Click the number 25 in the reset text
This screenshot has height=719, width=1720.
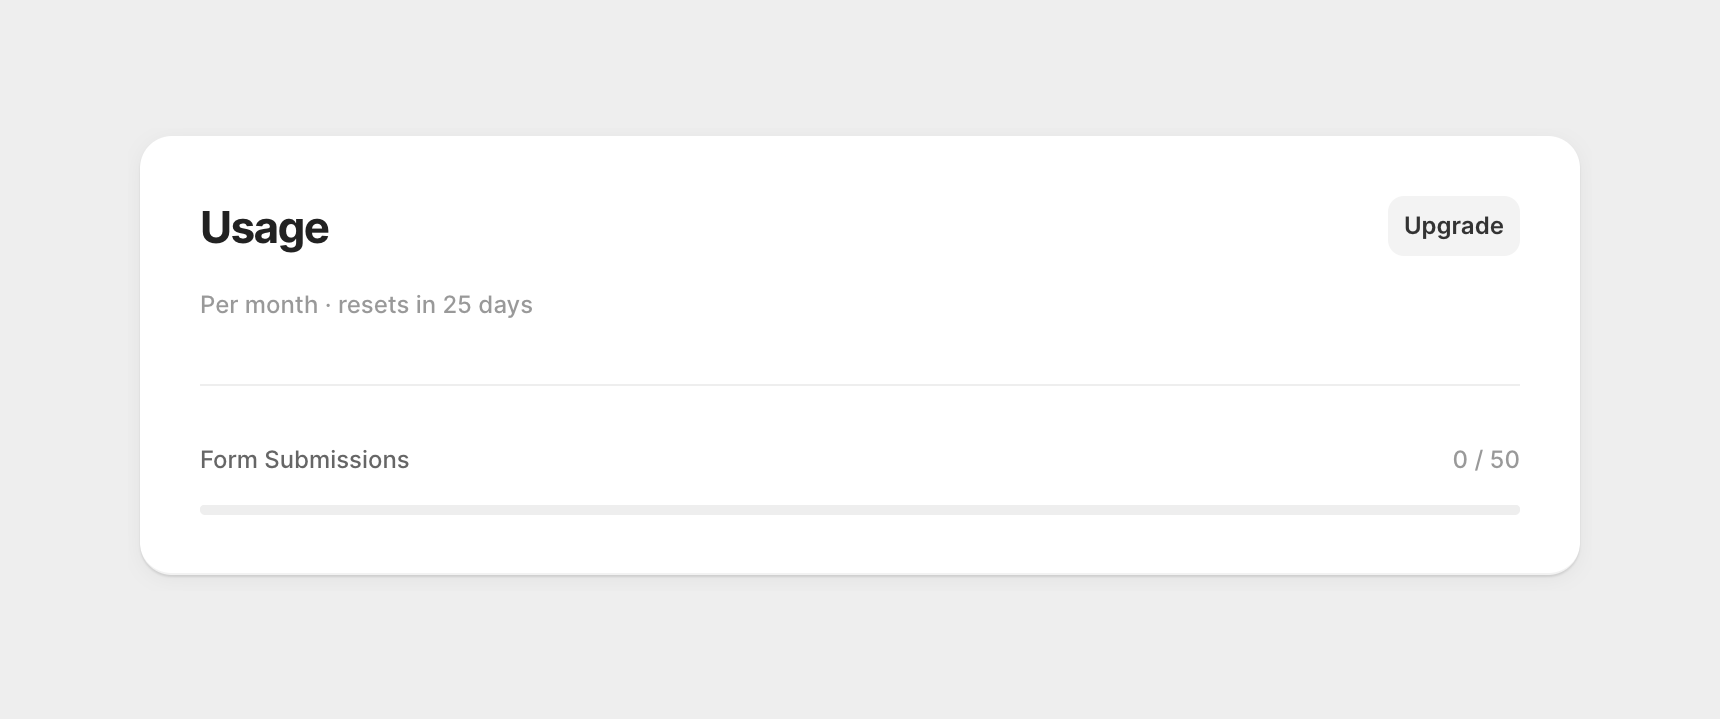[x=457, y=305]
